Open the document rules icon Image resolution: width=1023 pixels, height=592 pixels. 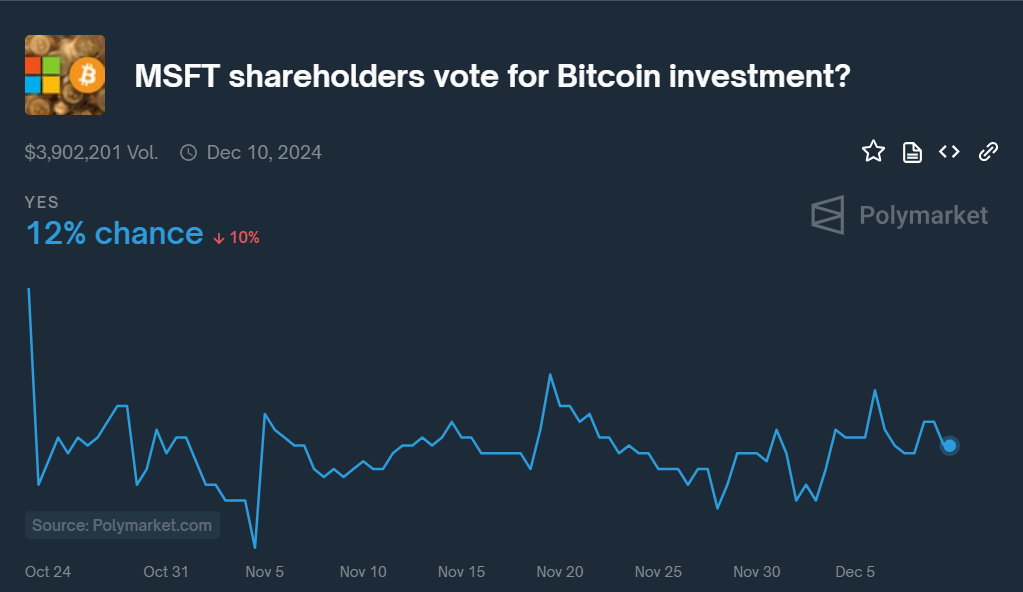(x=912, y=152)
